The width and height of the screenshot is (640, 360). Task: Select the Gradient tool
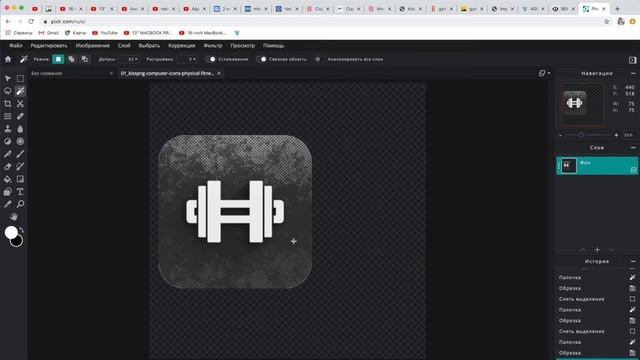(x=20, y=179)
